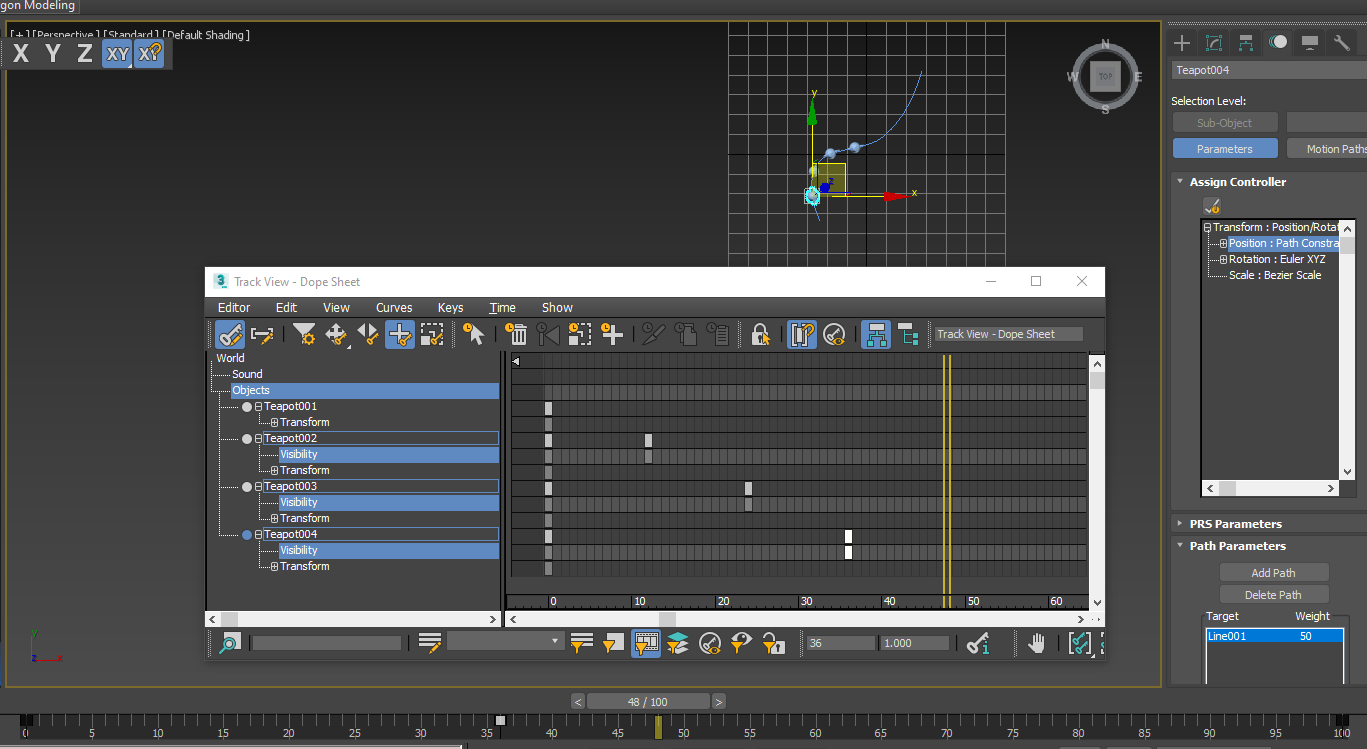The width and height of the screenshot is (1367, 749).
Task: Toggle the Lock Selection padlock
Action: point(761,334)
